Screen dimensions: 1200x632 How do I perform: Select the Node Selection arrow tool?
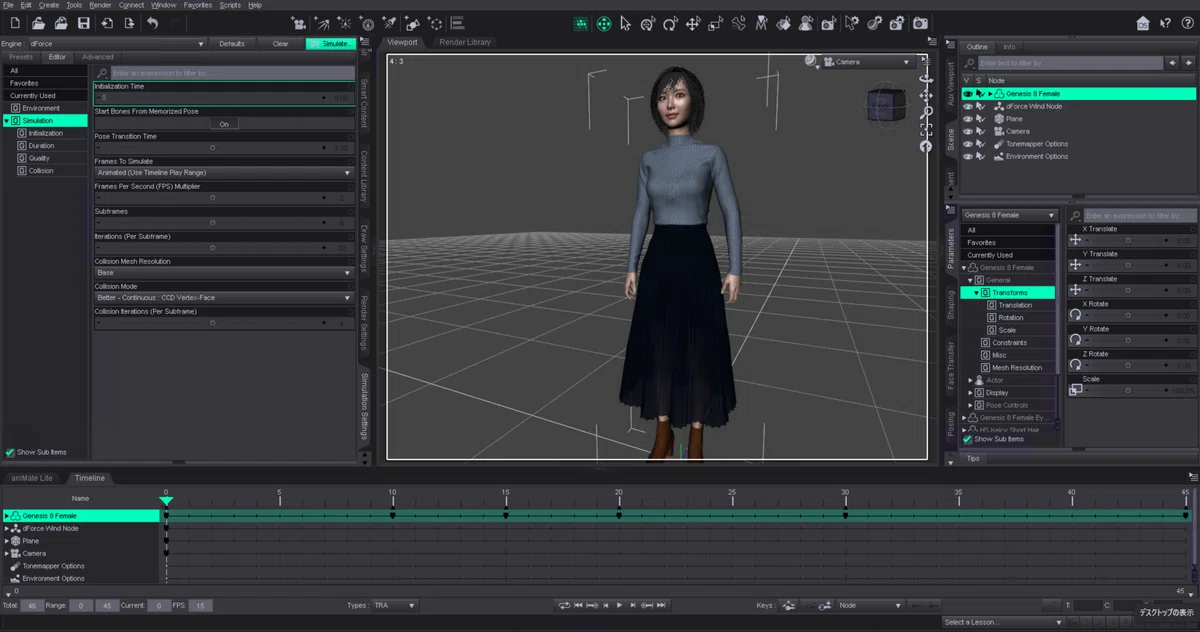626,23
